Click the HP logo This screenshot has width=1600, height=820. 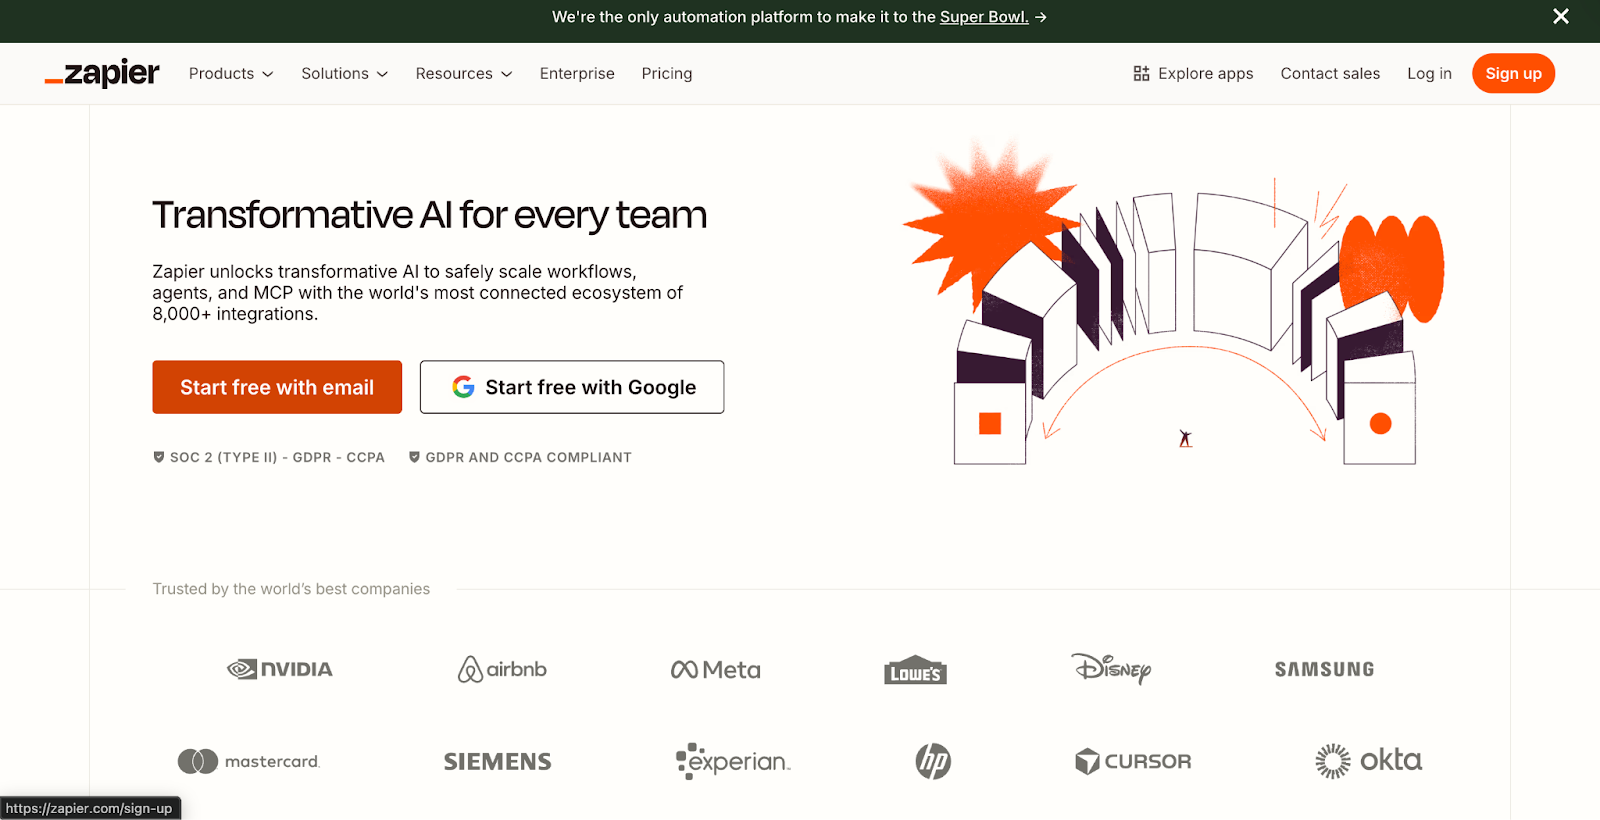click(933, 761)
